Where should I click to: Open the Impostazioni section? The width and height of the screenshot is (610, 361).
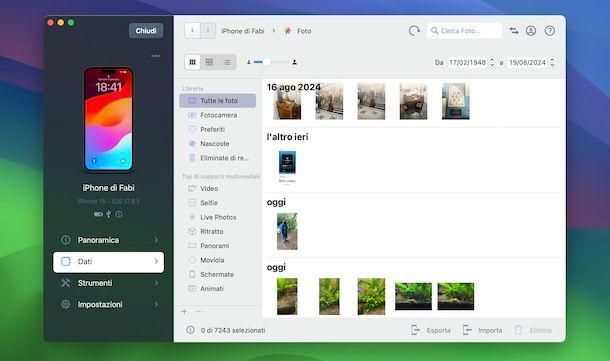109,305
